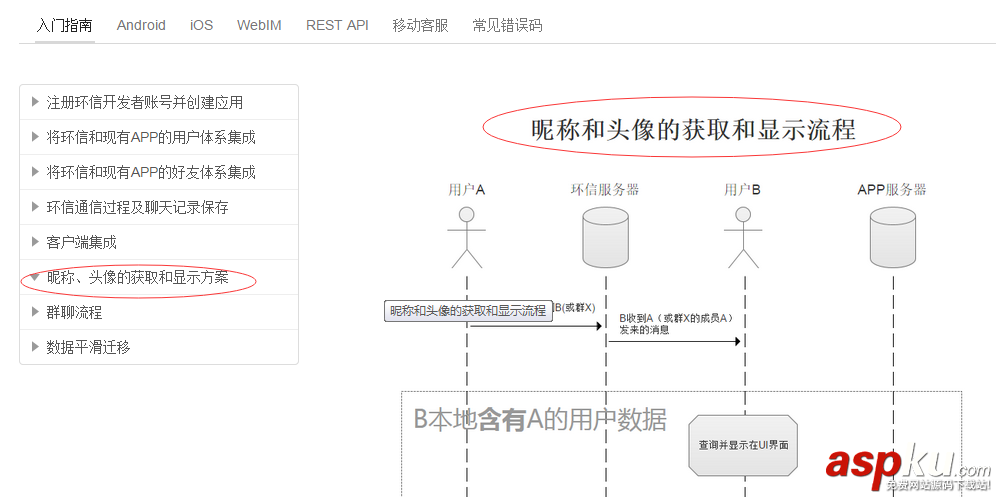Expand arrow beside 将环信和现有APP的用户体系集成
Image resolution: width=996 pixels, height=497 pixels.
click(35, 137)
